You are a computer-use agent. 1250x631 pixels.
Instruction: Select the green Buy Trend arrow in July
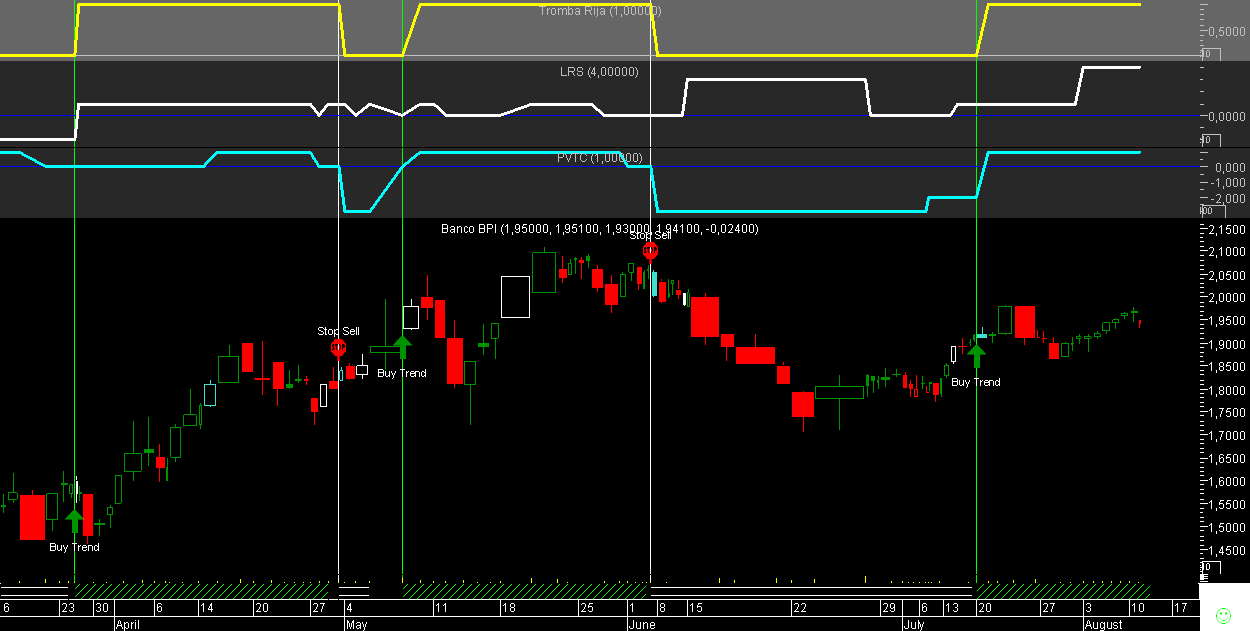976,357
